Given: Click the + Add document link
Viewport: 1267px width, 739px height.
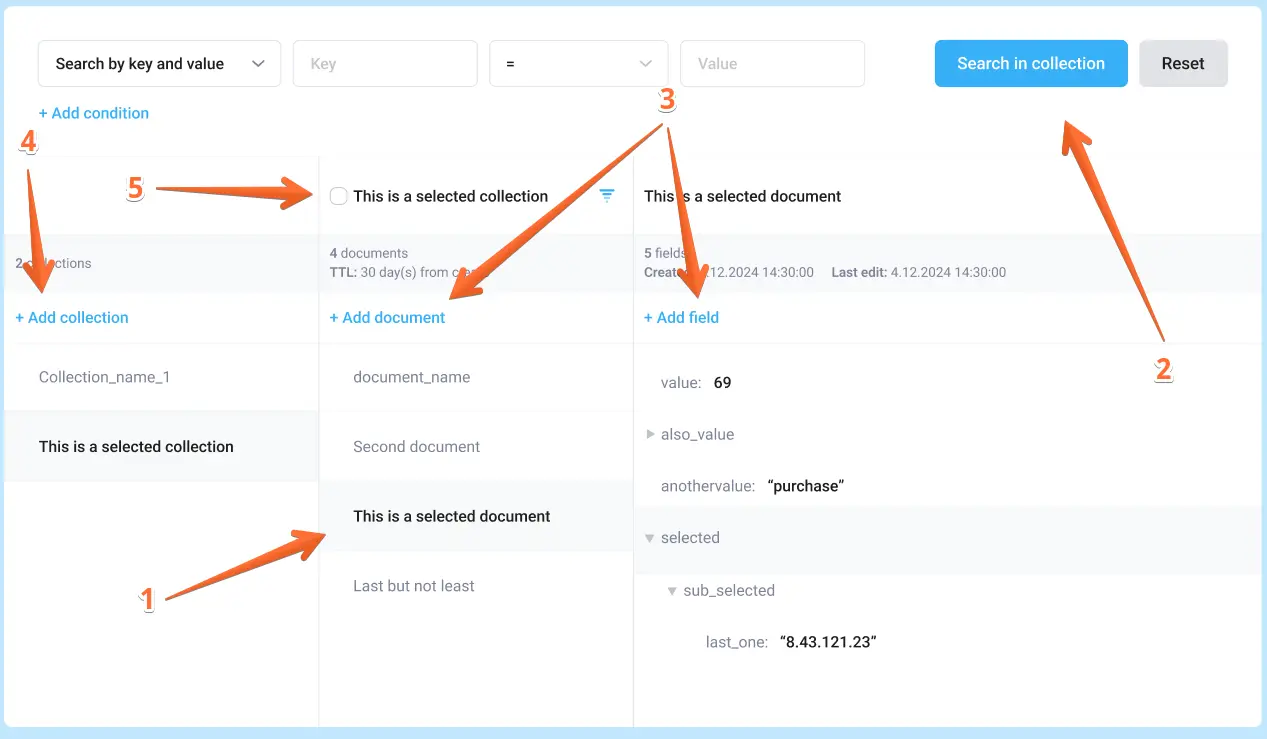Looking at the screenshot, I should coord(388,318).
